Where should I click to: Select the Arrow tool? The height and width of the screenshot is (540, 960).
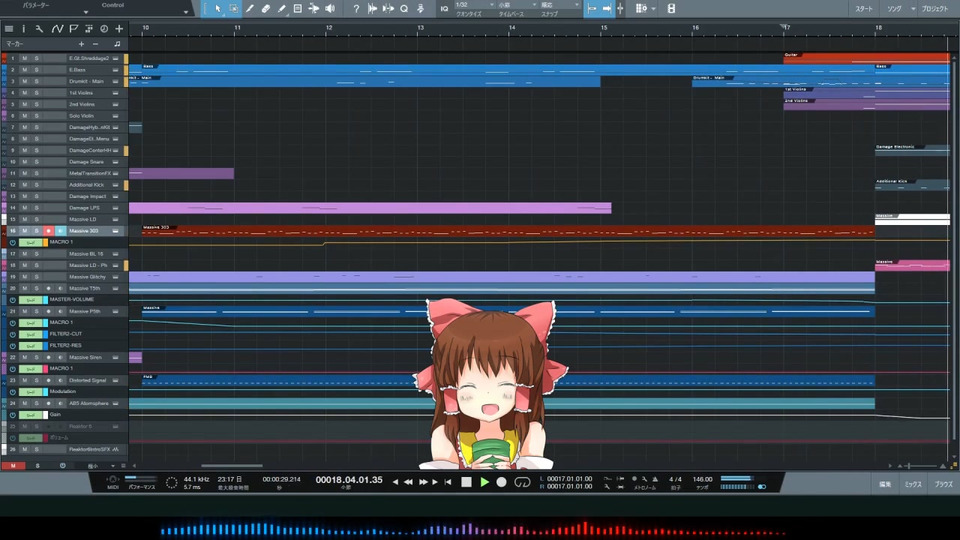coord(218,9)
